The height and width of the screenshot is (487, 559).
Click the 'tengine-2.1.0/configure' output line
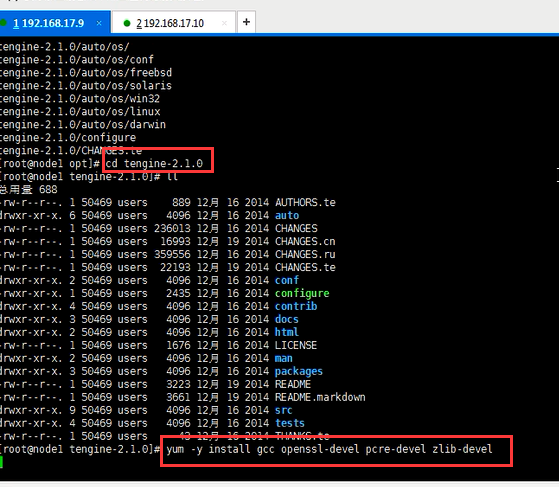[x=68, y=138]
